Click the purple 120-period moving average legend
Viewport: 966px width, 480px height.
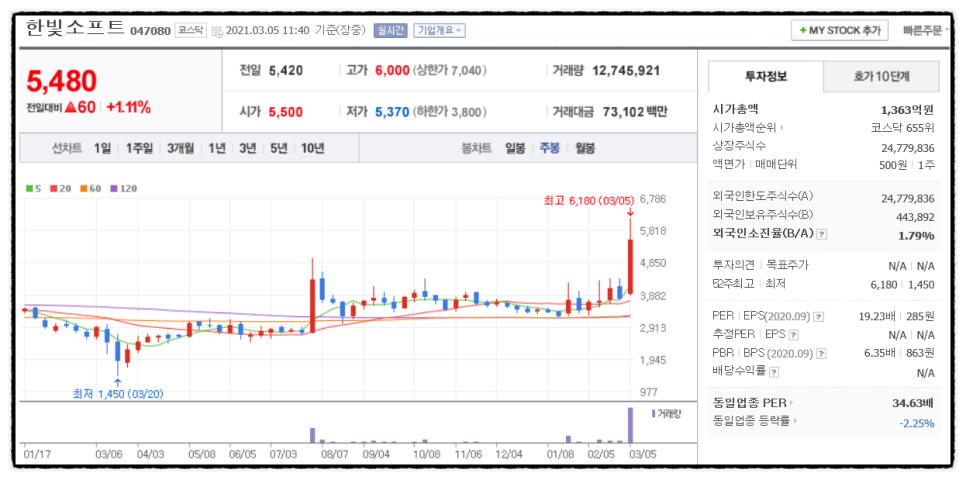[x=123, y=189]
